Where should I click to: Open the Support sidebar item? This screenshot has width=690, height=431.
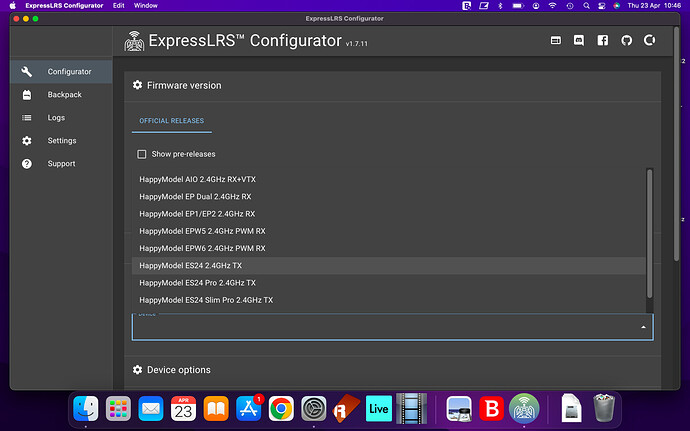[61, 164]
